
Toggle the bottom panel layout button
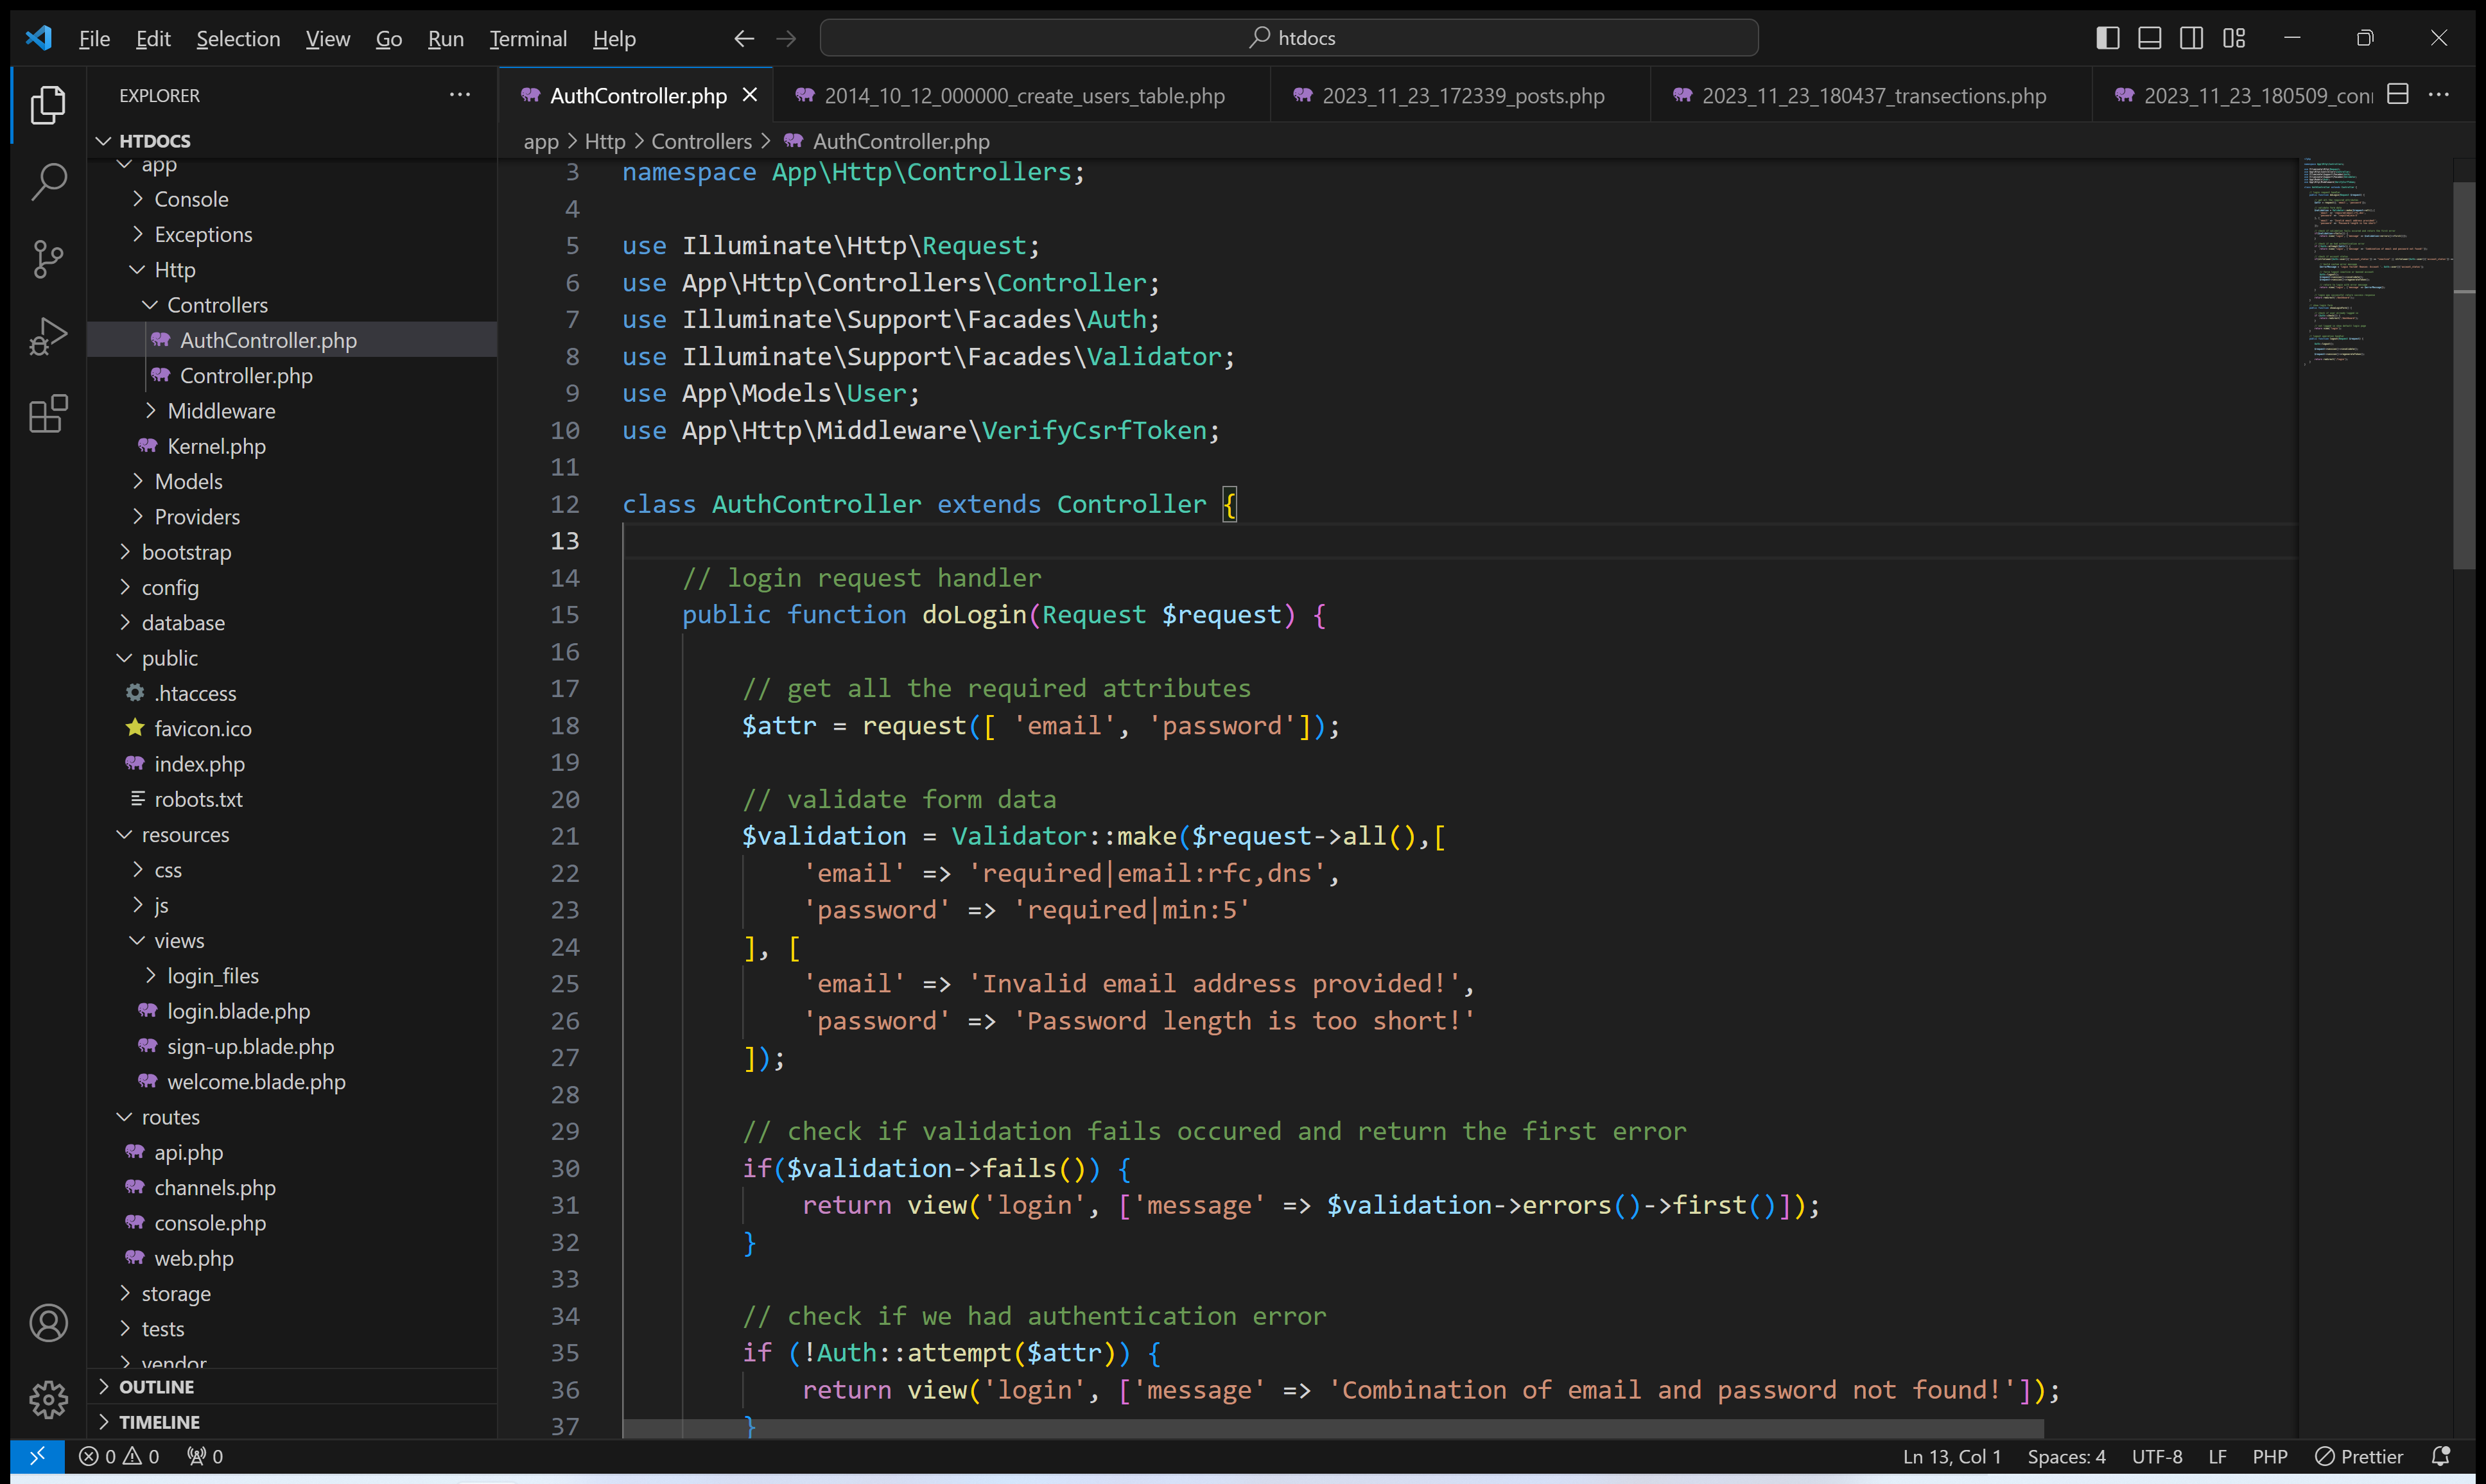coord(2149,38)
